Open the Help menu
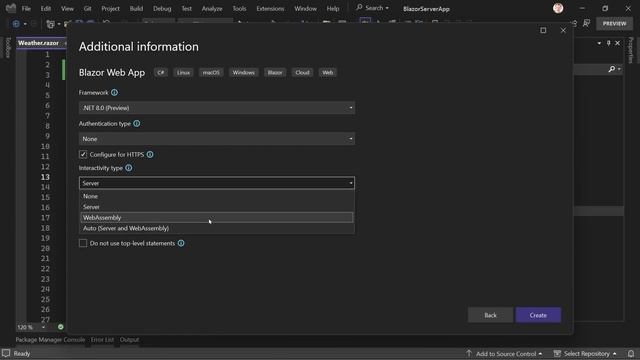The height and width of the screenshot is (360, 640). pyautogui.click(x=333, y=9)
